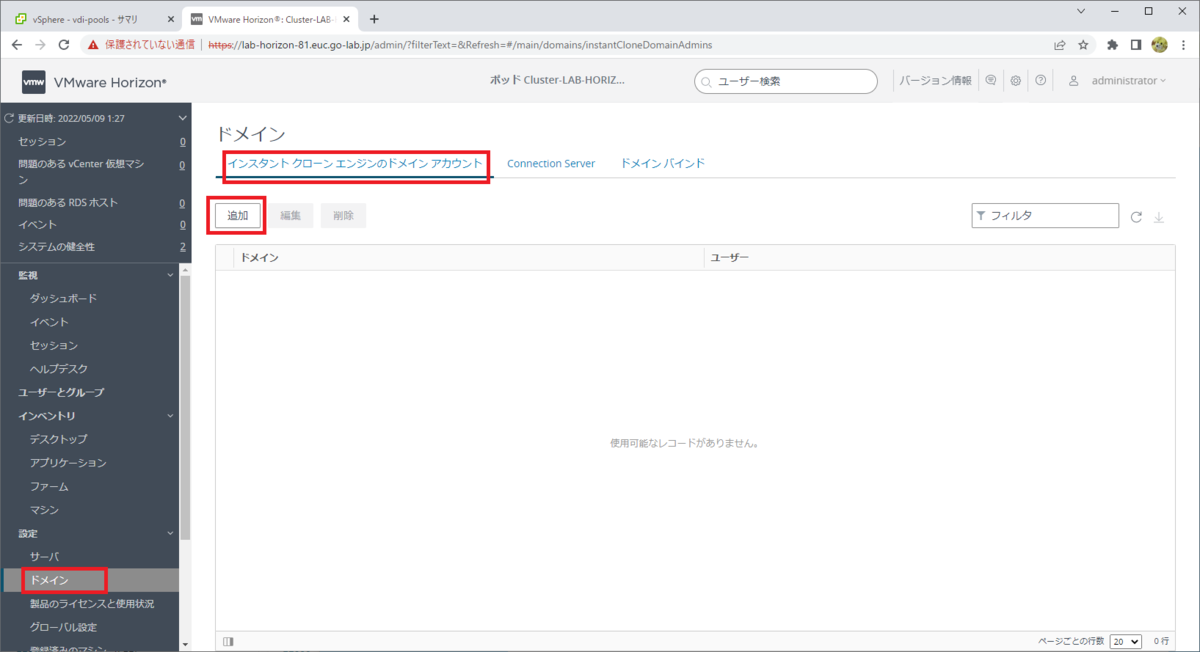Open the rows per page dropdown showing 20
Image resolution: width=1200 pixels, height=652 pixels.
coord(1125,641)
